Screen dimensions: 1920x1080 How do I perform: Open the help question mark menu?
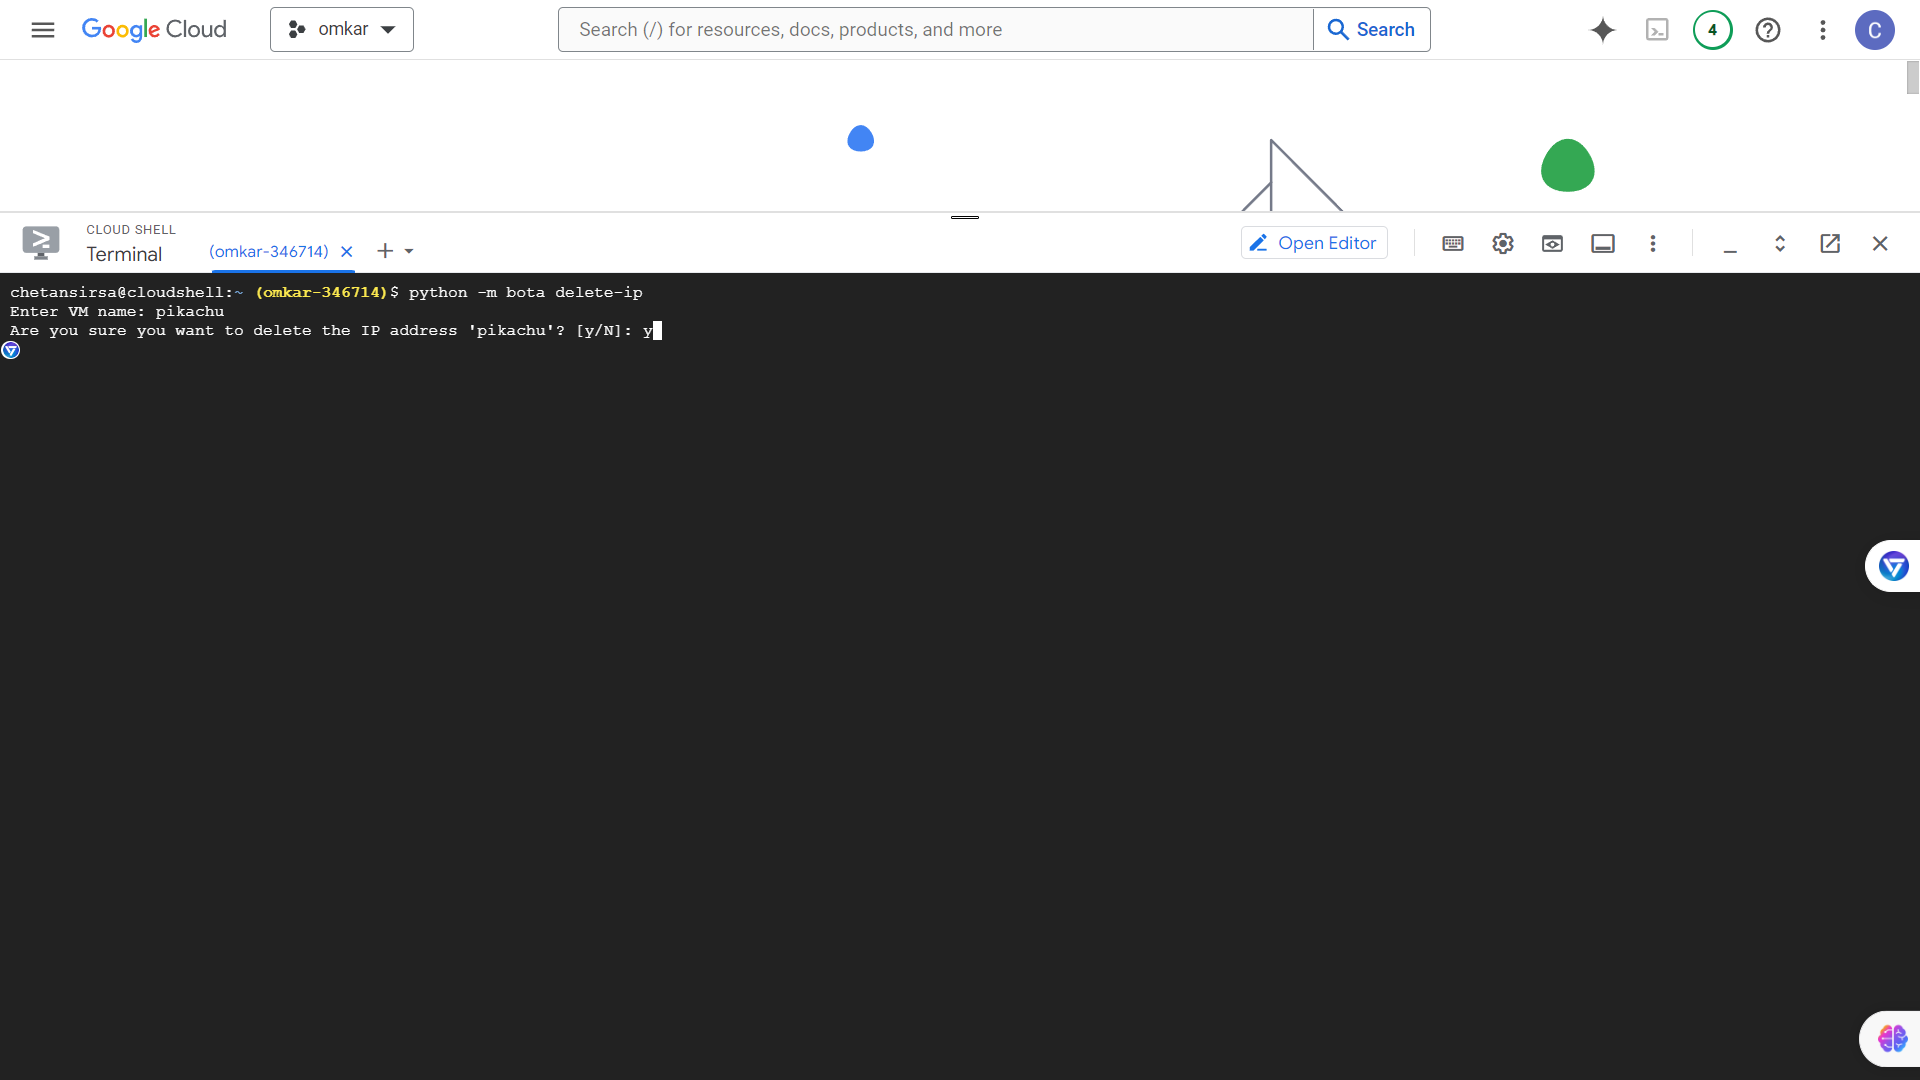[x=1767, y=30]
